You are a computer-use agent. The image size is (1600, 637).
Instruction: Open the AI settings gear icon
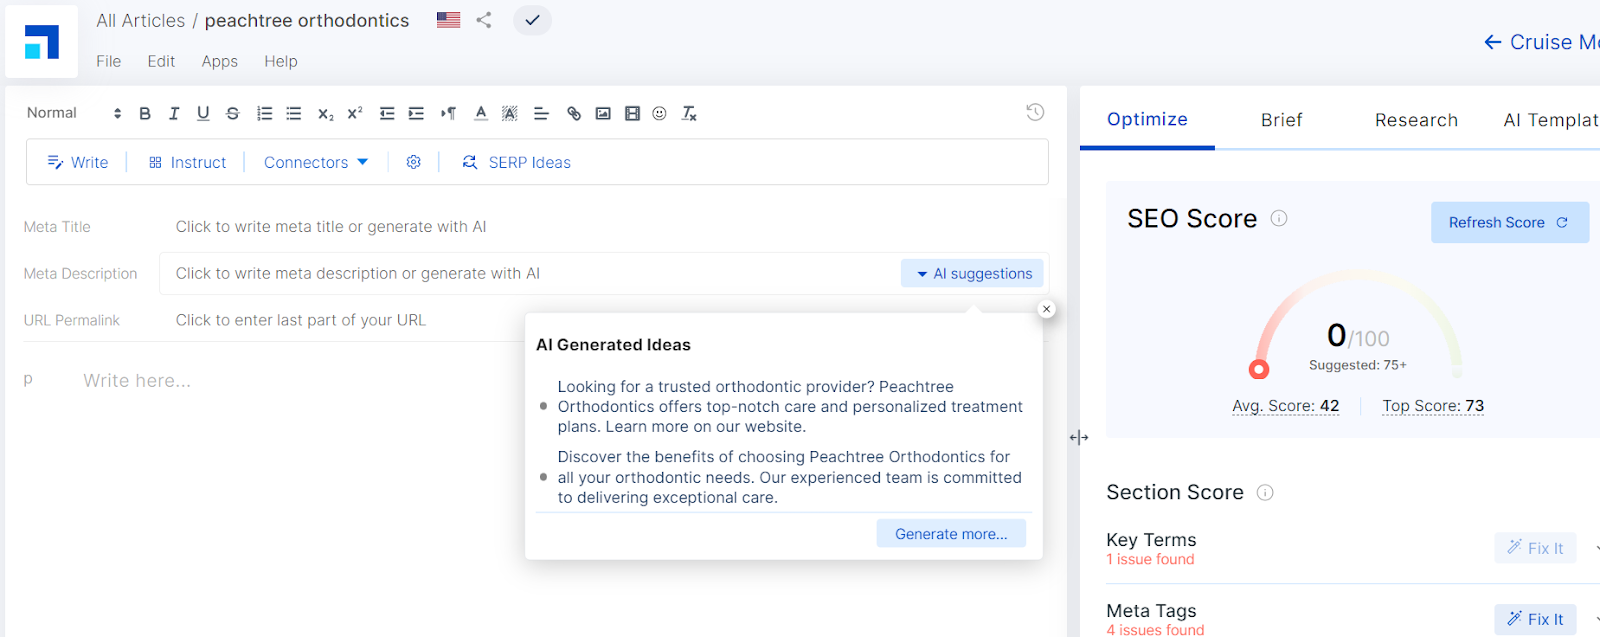coord(414,162)
